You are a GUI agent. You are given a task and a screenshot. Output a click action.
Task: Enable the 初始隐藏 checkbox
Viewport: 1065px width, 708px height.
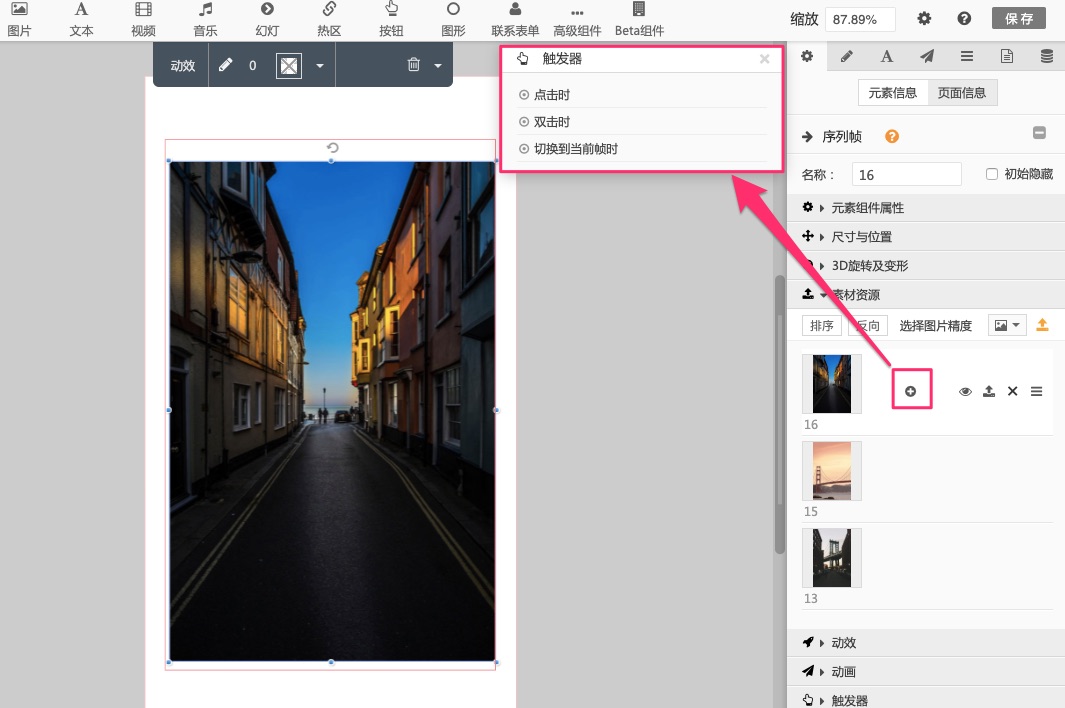[x=992, y=174]
